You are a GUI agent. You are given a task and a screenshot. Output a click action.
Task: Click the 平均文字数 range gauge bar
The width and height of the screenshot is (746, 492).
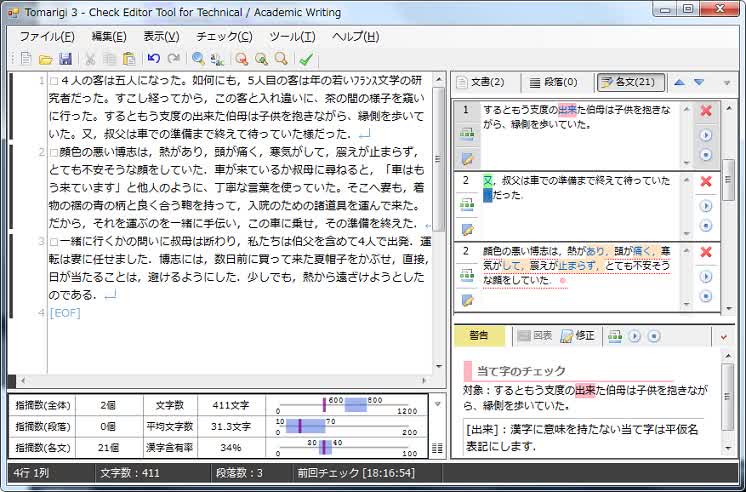[x=346, y=426]
